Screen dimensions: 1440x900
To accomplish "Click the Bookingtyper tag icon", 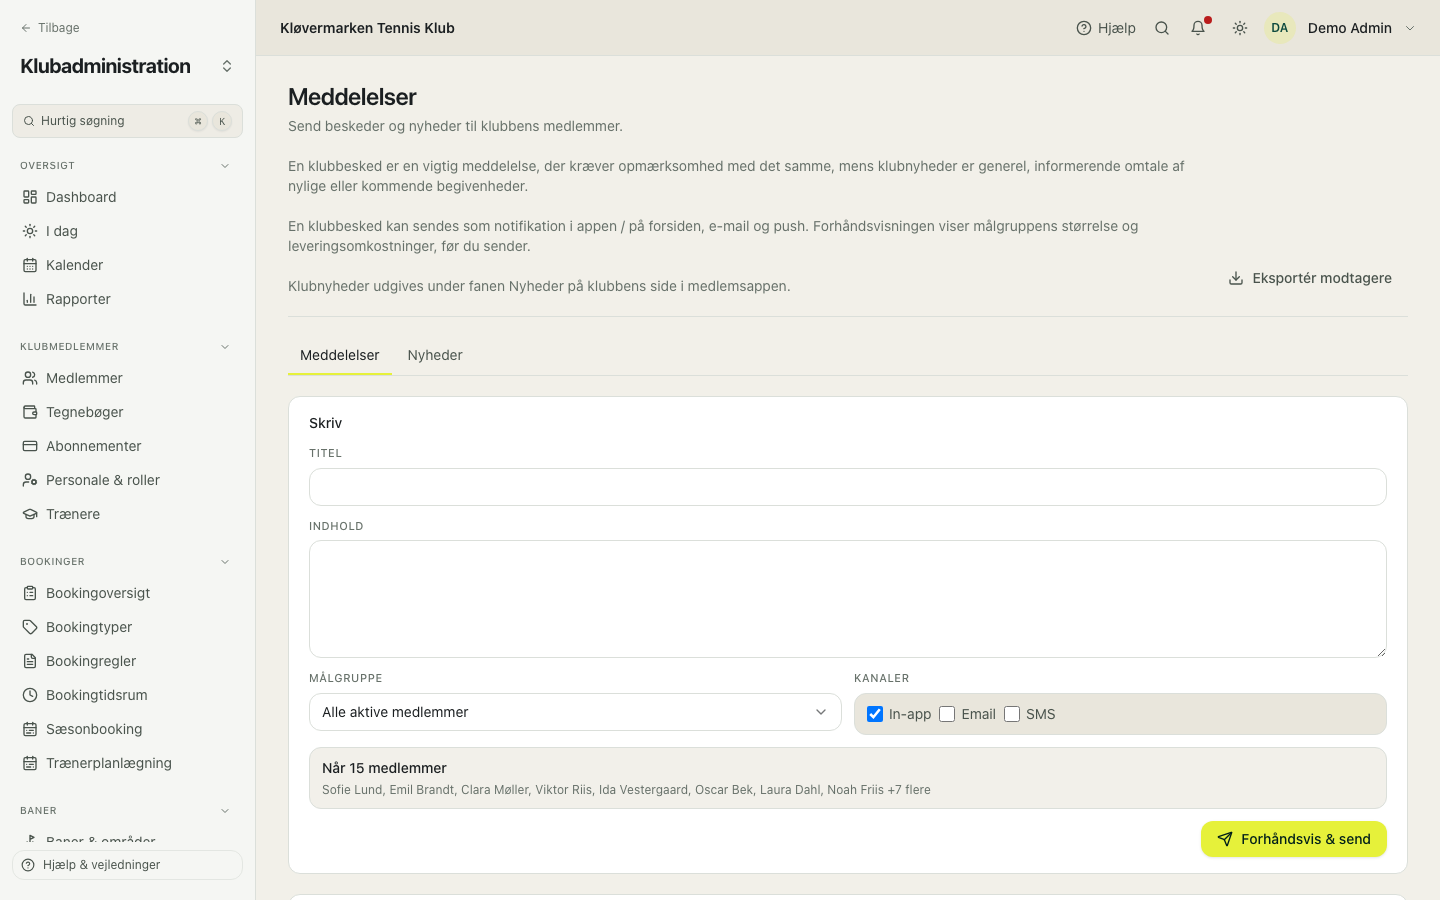I will 30,627.
